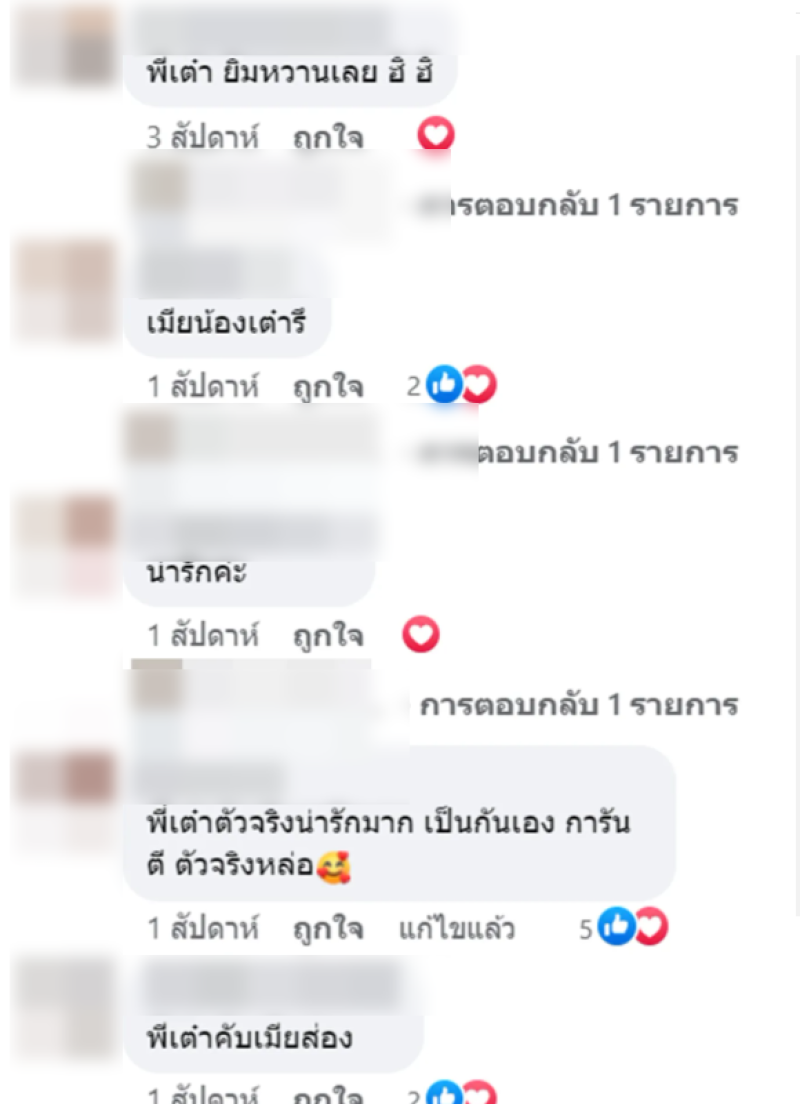Click heart reaction under 'พี่เต๋า ยิ้มหวานเลย' comment
Image resolution: width=800 pixels, height=1104 pixels.
point(435,134)
